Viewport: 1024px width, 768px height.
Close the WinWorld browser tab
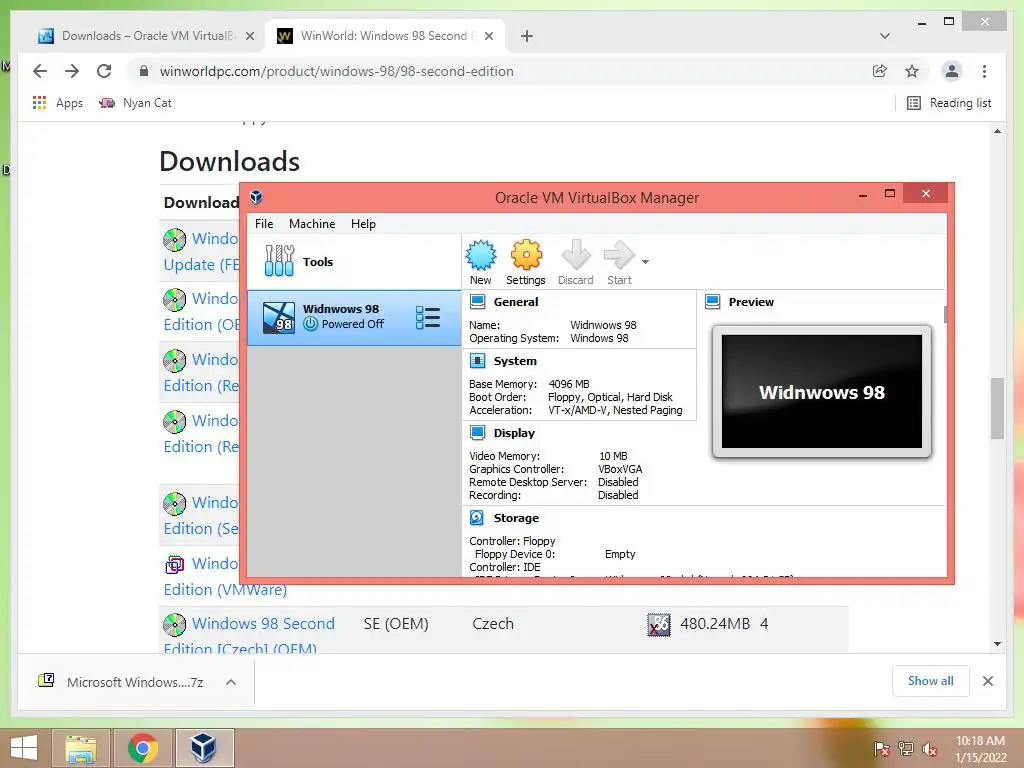pyautogui.click(x=488, y=36)
